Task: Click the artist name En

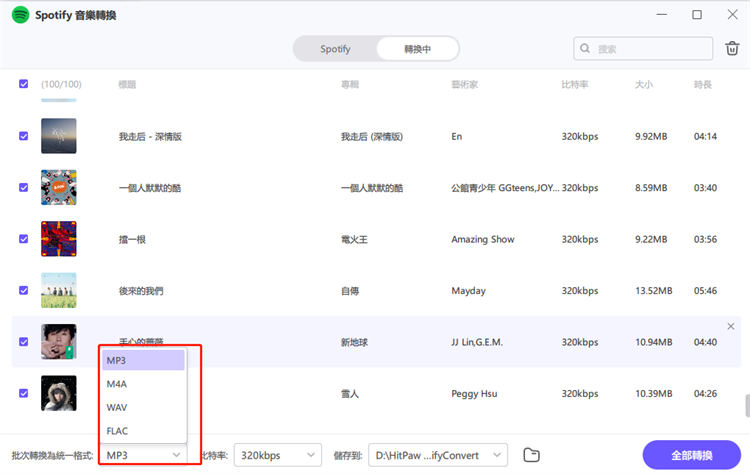Action: pyautogui.click(x=457, y=136)
